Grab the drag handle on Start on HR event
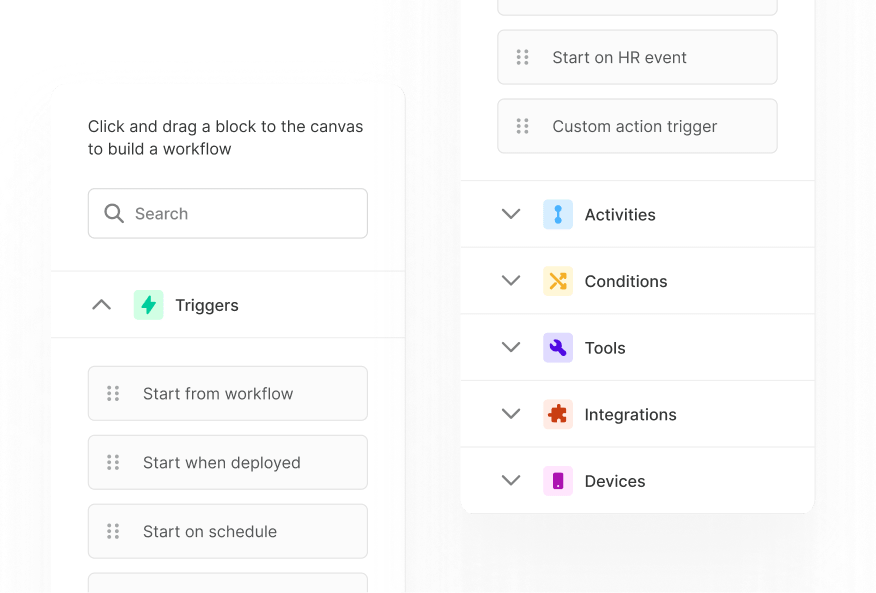This screenshot has height=593, width=876. (522, 57)
